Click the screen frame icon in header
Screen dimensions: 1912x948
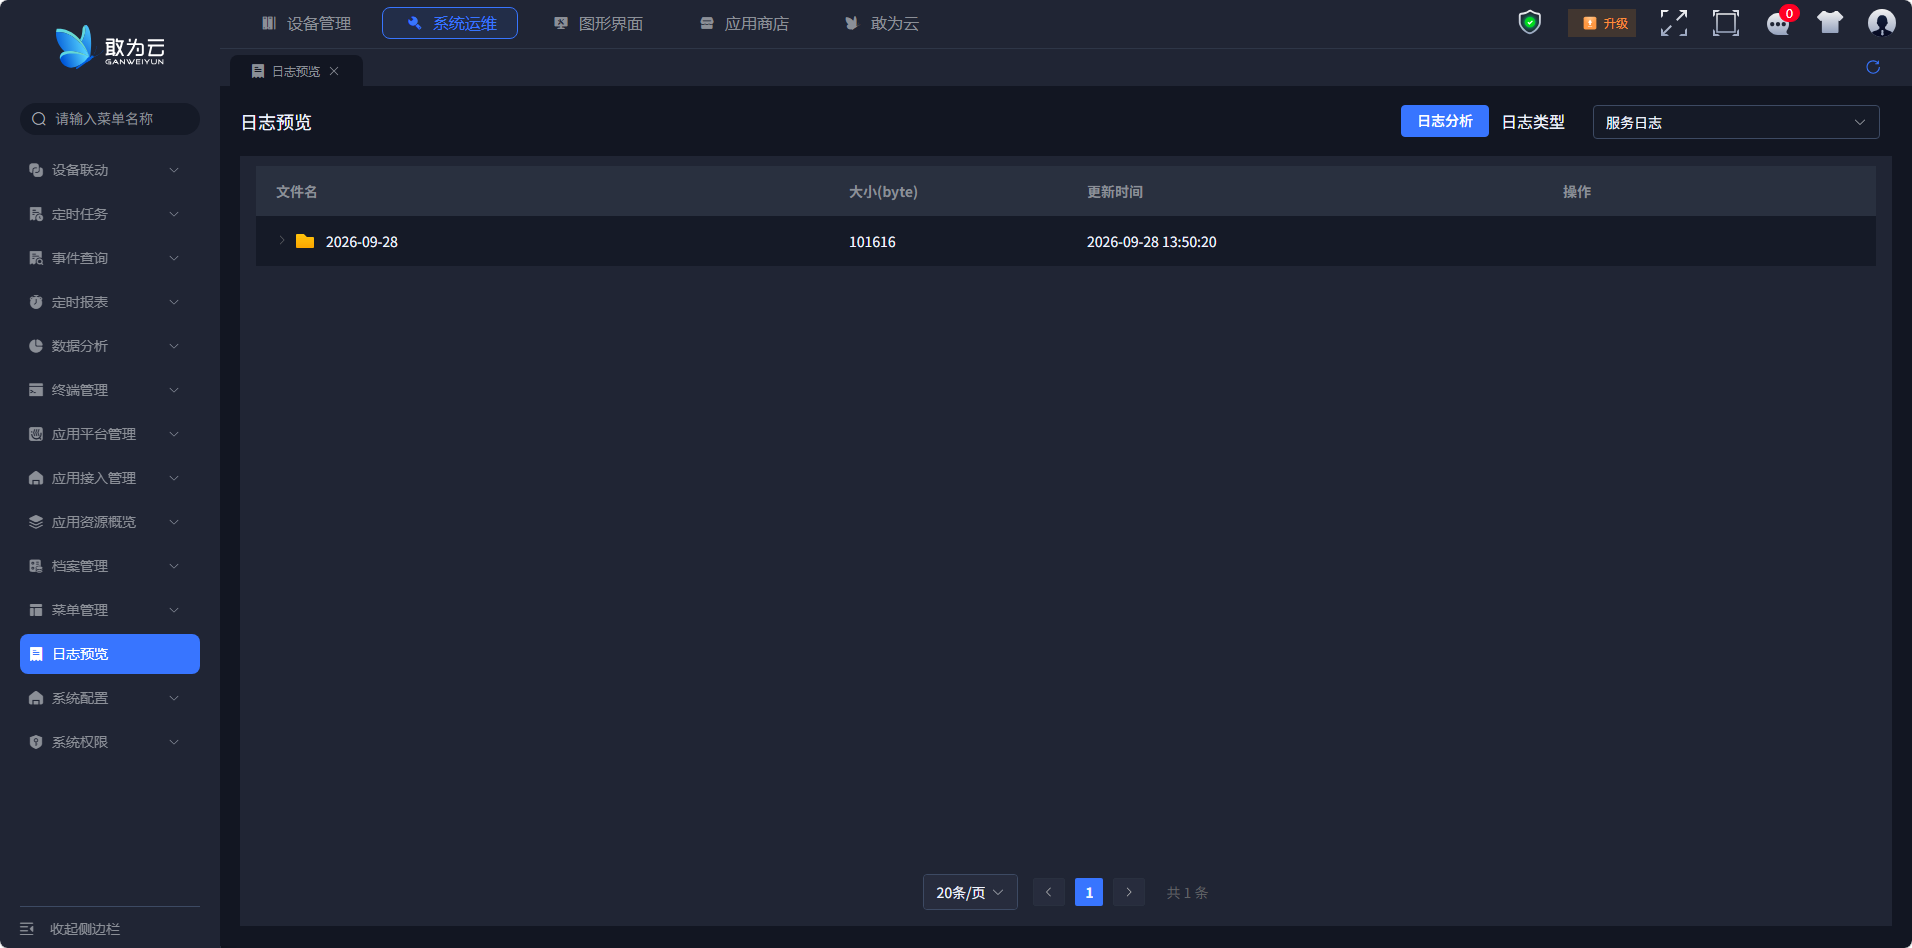click(x=1726, y=23)
